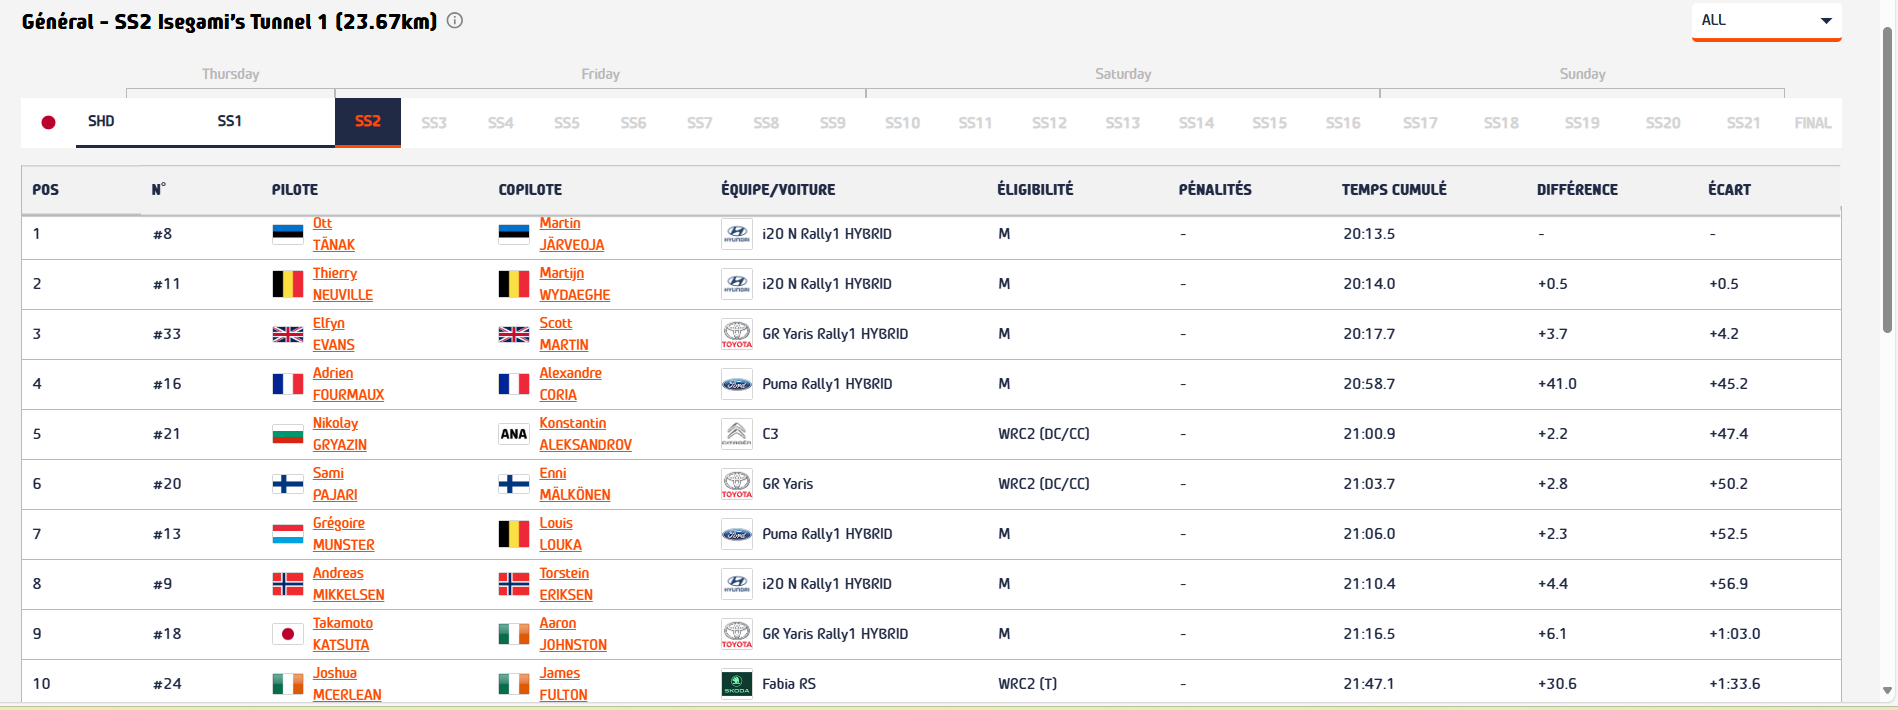
Task: Click Hyundai logo in Neuville's row
Action: [x=737, y=284]
